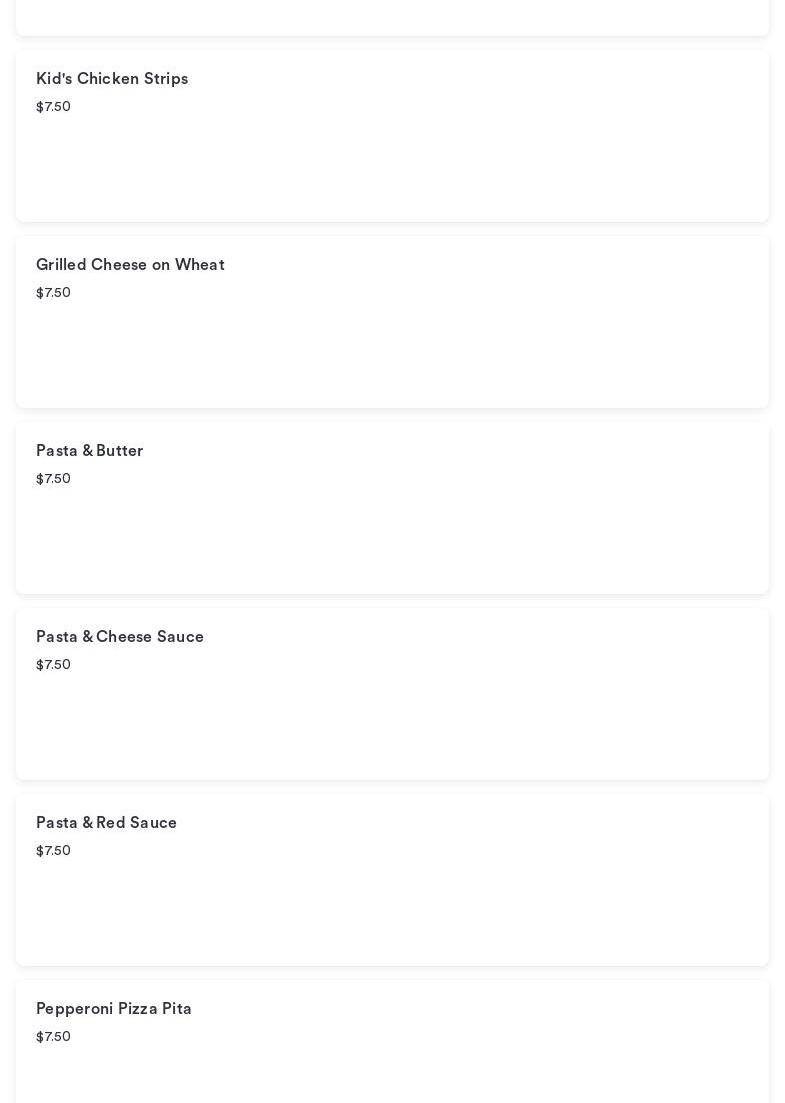Click the word Wheat in Grilled Cheese title

point(200,264)
